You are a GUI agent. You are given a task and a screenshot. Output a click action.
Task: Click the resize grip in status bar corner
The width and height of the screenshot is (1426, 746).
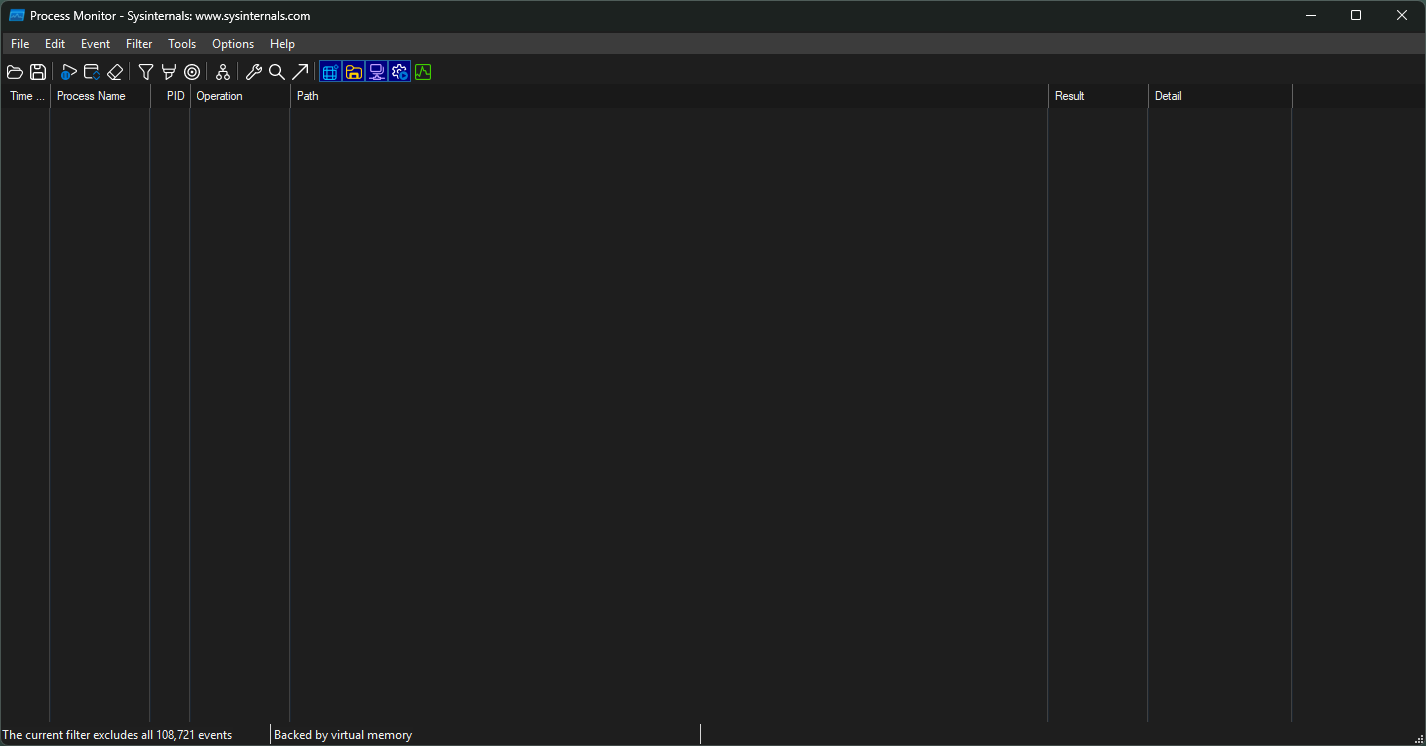(1418, 738)
